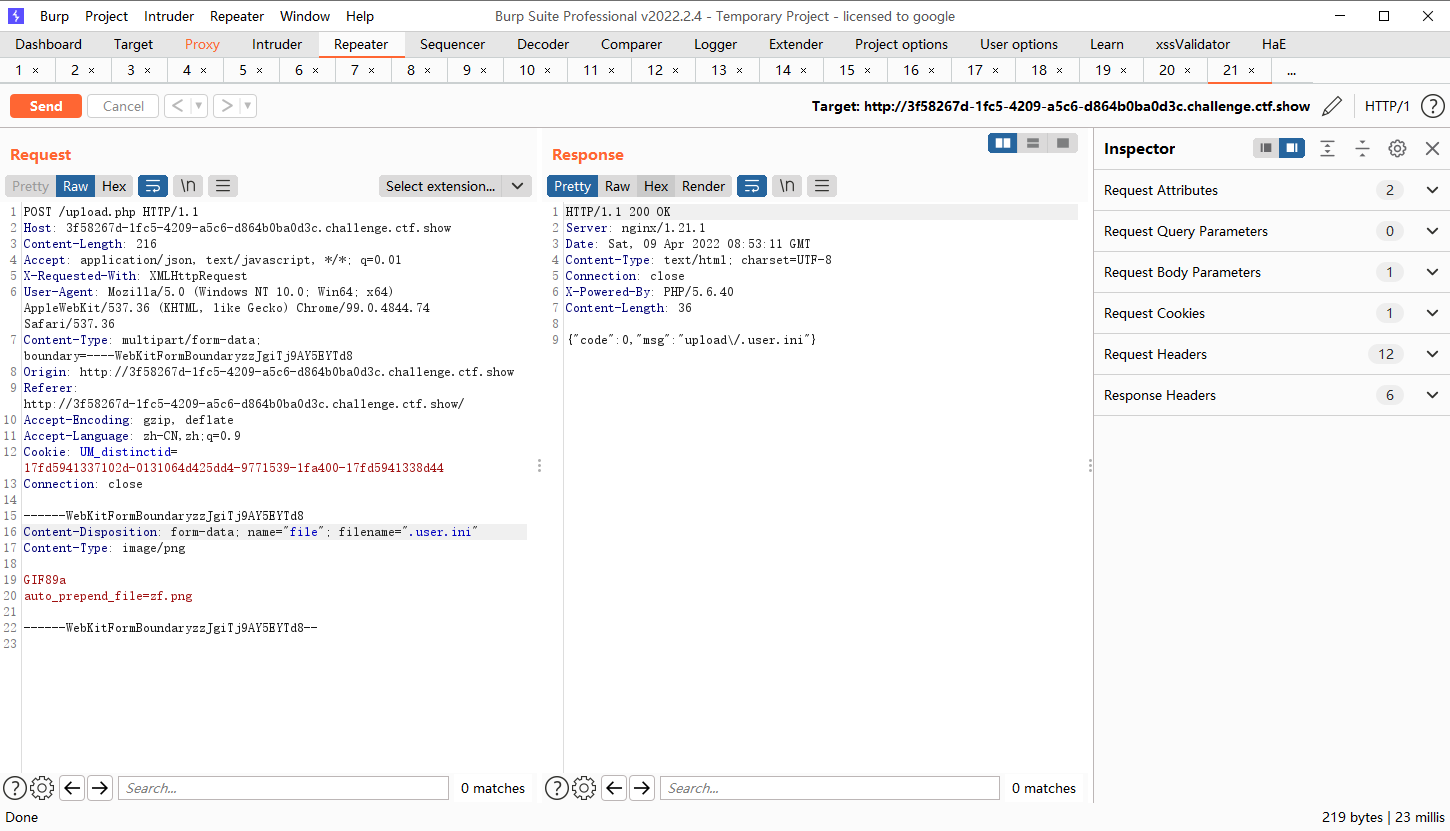Select side-by-side layout view icon
Screen dimensions: 1450x831
tap(1003, 143)
